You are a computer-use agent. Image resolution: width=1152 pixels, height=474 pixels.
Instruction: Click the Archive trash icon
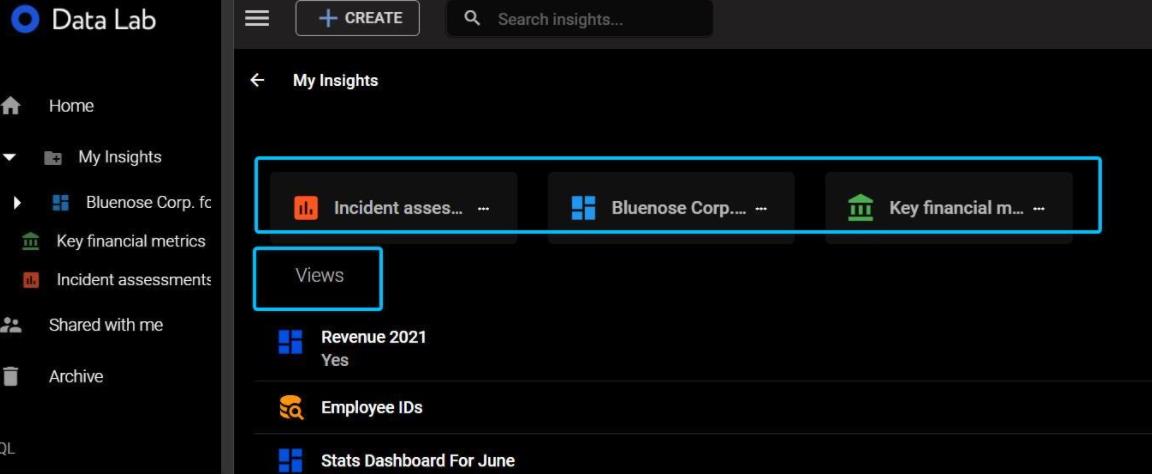click(x=10, y=376)
